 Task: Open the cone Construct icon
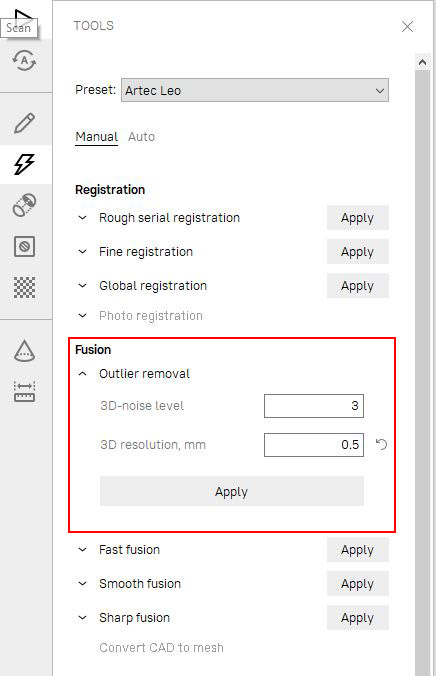24,351
